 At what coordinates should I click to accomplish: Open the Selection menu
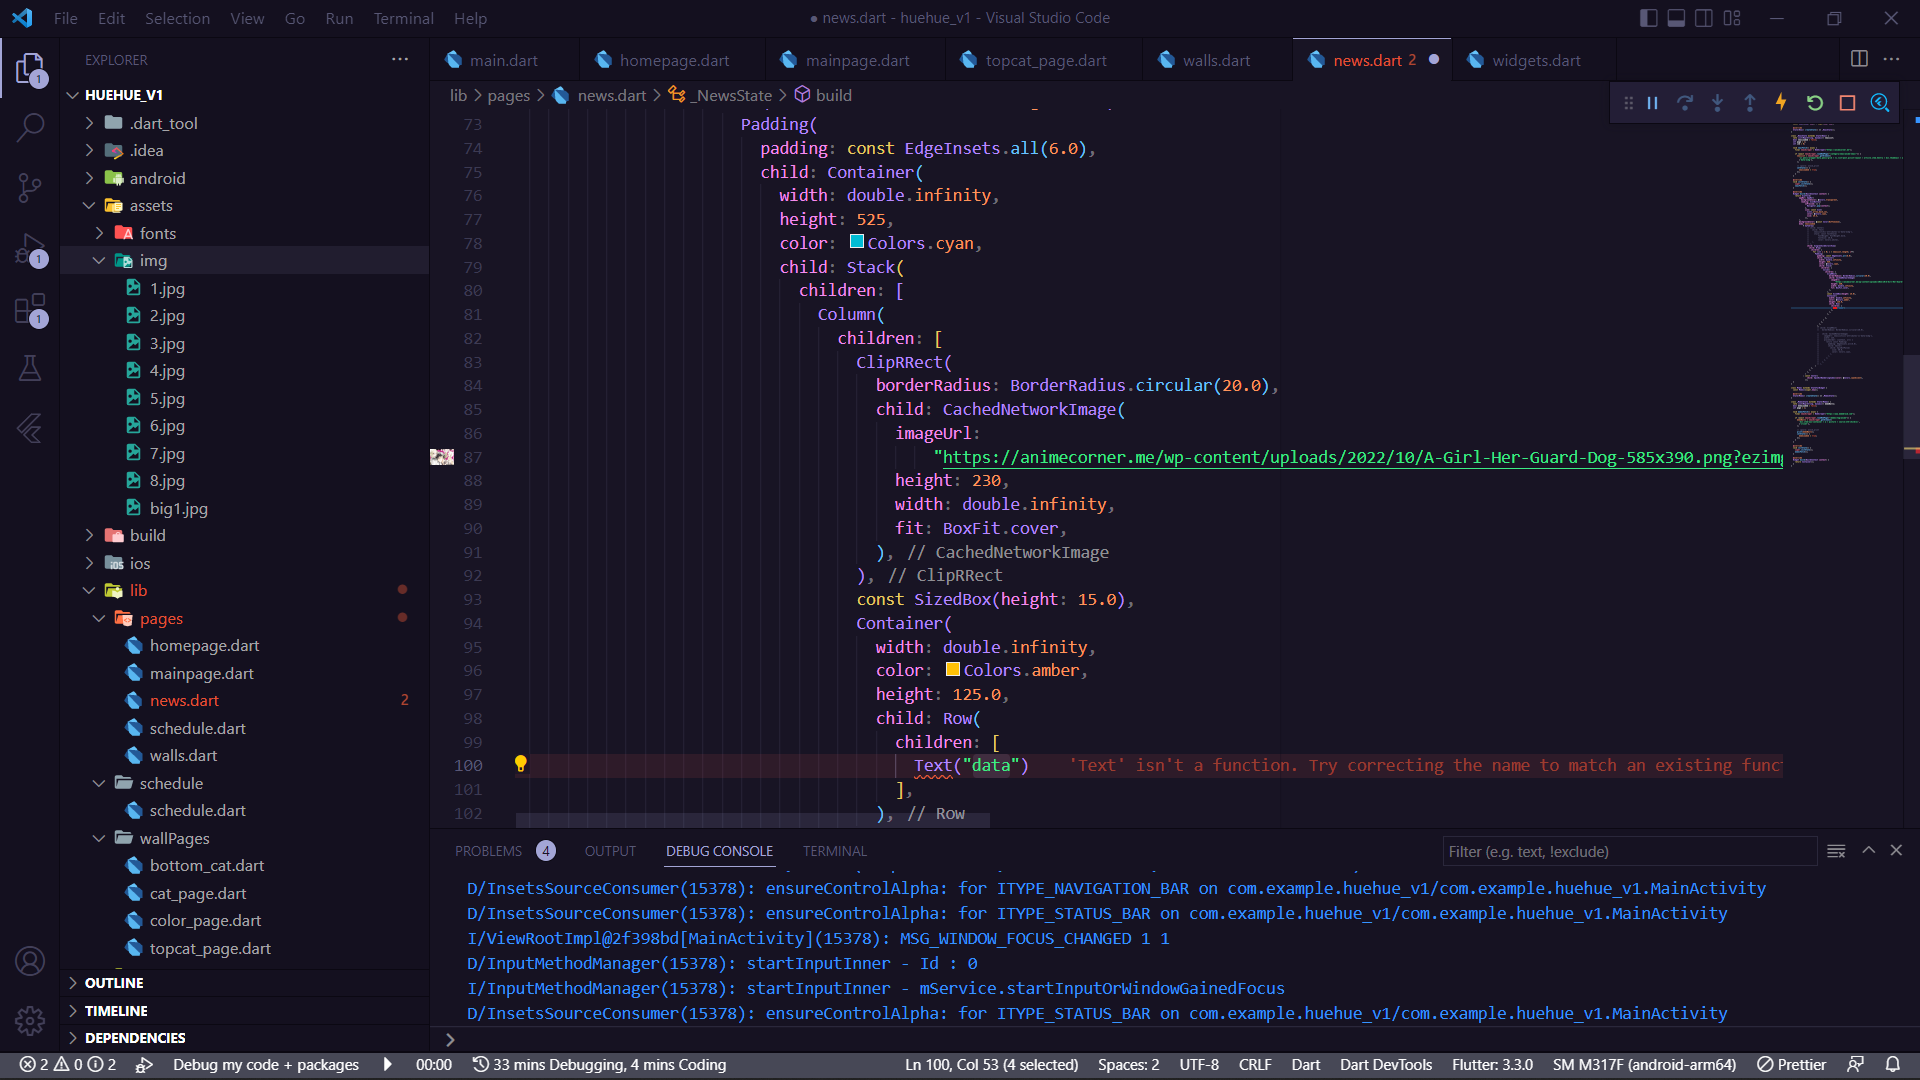coord(177,18)
